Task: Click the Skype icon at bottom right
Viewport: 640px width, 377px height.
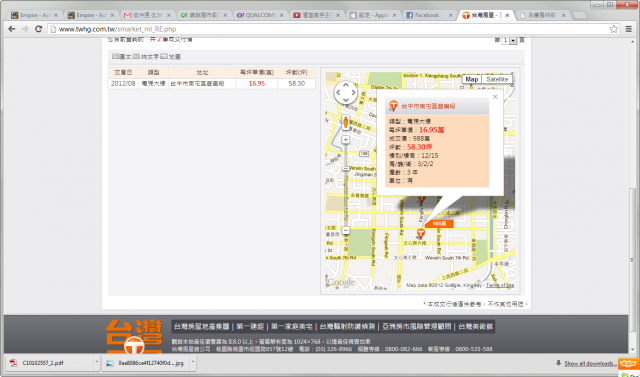Action: pos(628,363)
